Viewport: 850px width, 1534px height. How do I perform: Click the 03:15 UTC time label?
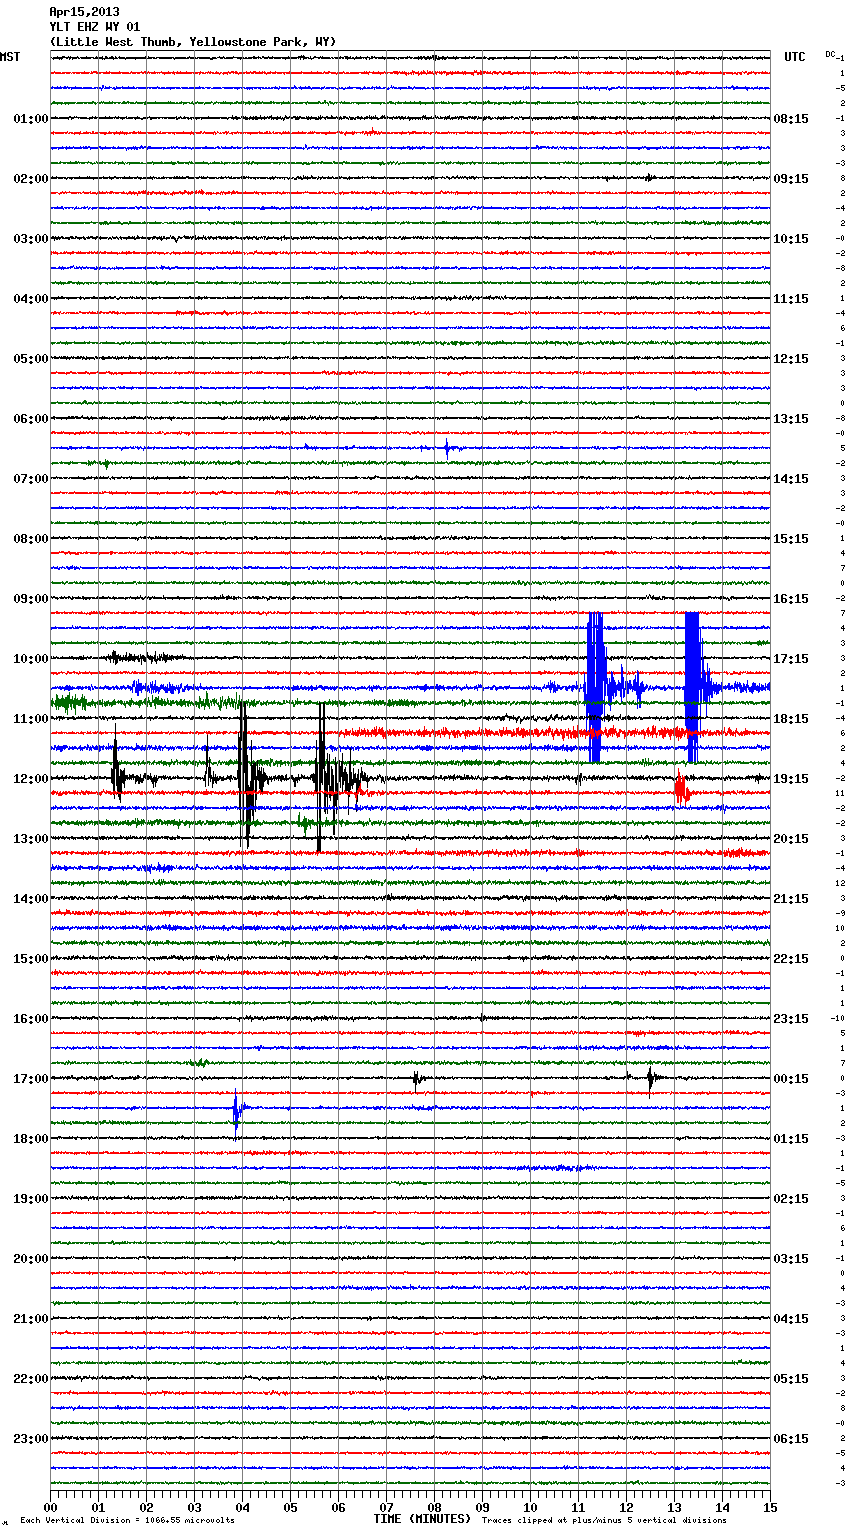click(x=791, y=1259)
